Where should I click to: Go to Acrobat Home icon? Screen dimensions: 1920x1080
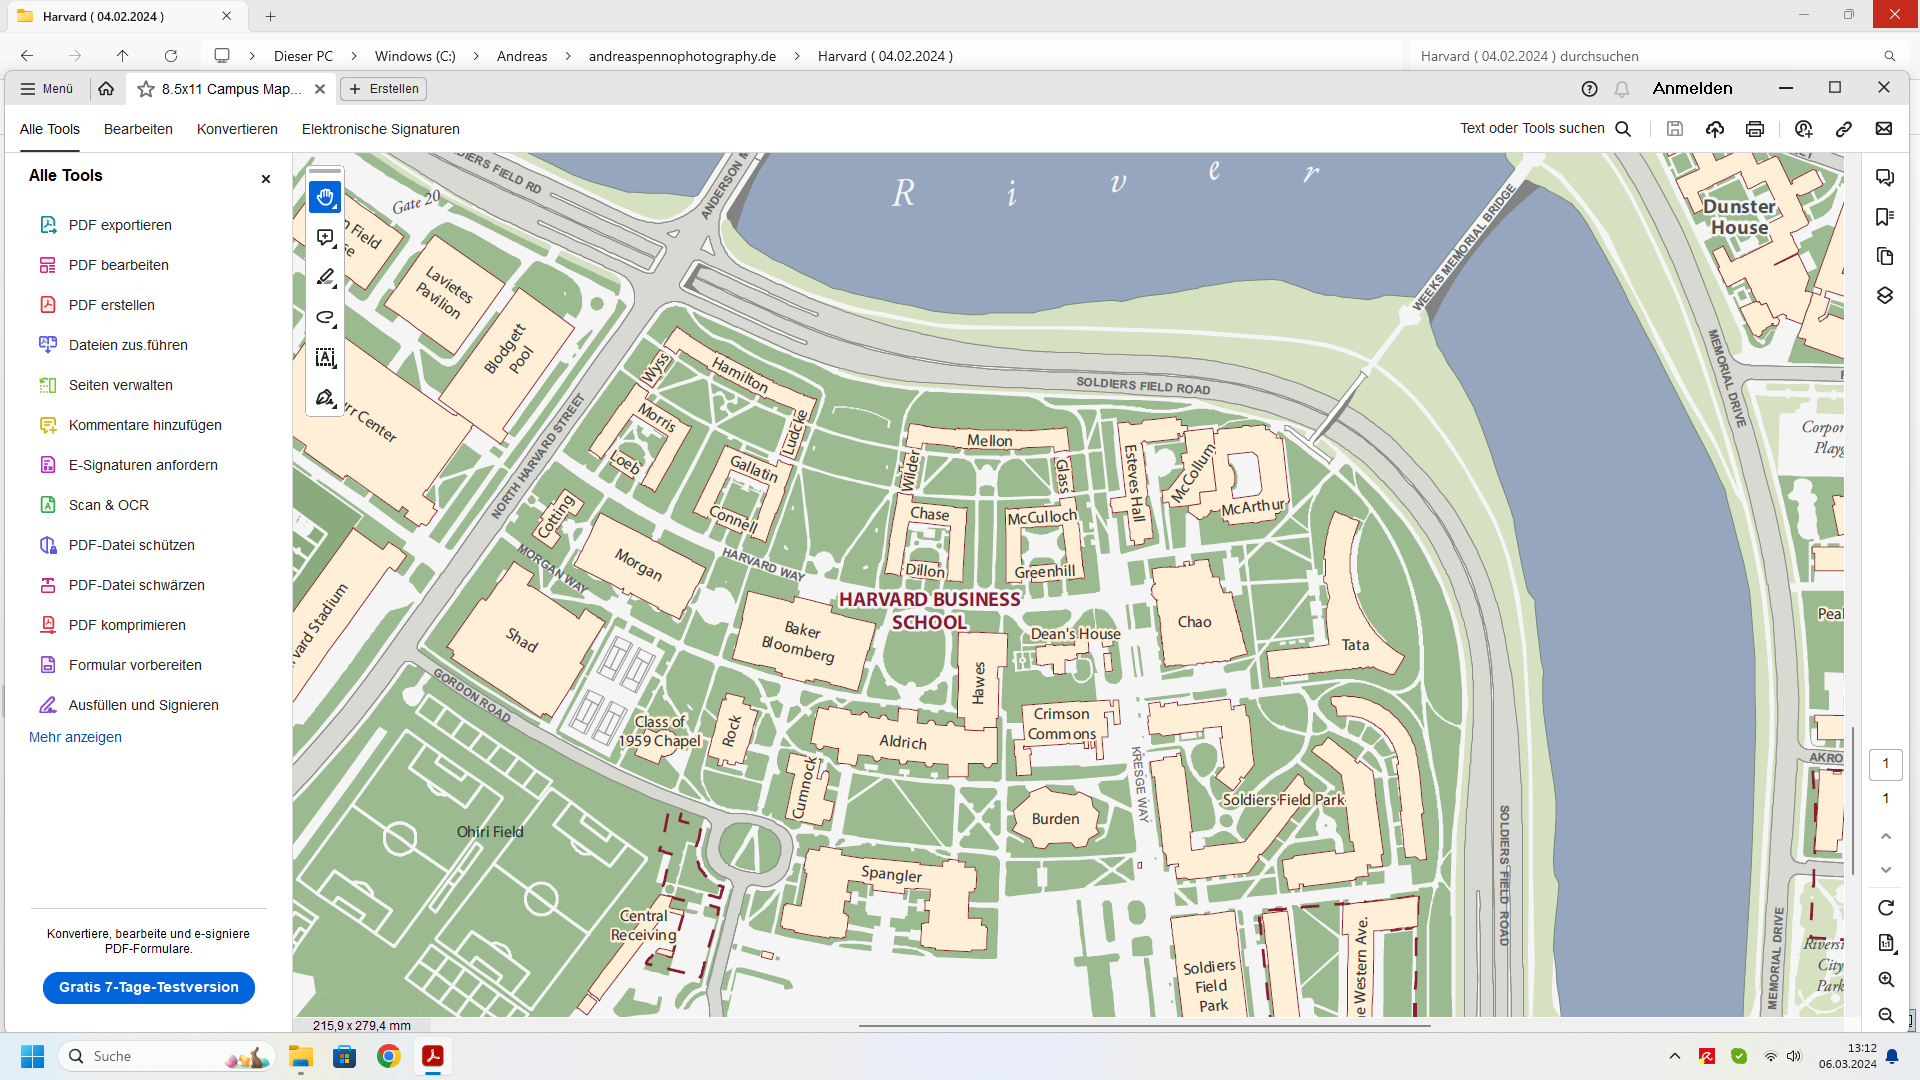106,89
